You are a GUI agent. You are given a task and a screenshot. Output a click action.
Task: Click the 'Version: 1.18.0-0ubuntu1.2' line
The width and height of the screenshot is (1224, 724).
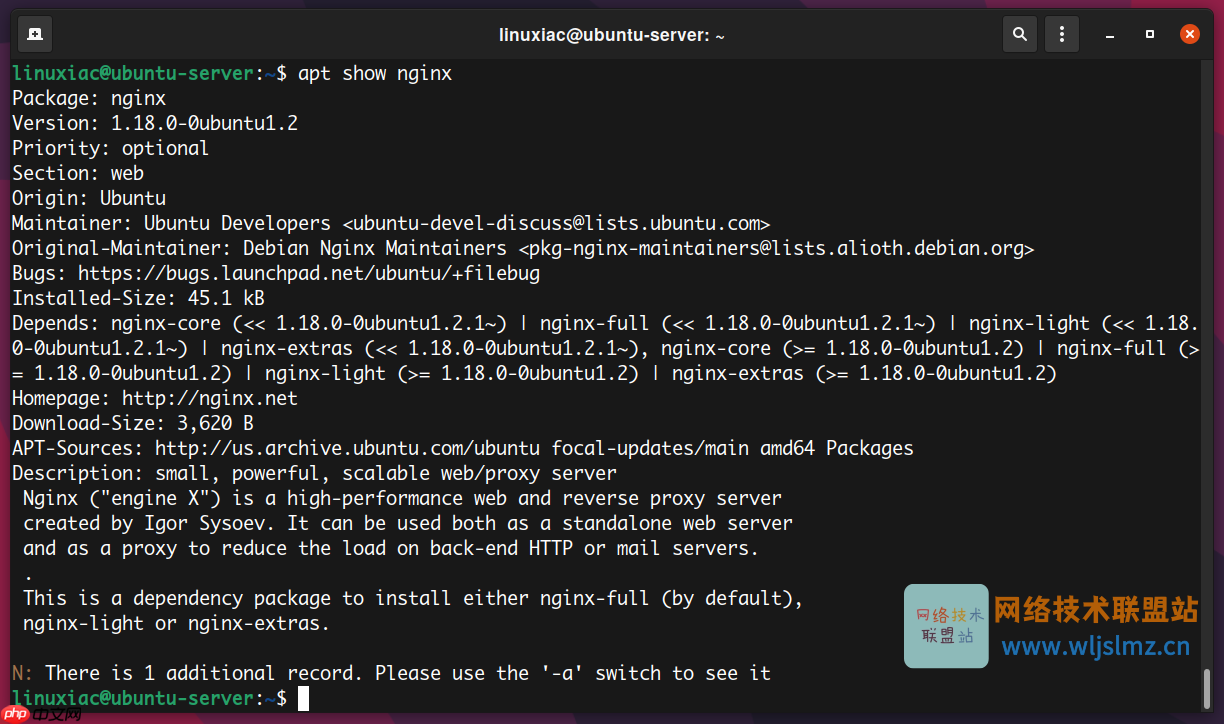[155, 123]
